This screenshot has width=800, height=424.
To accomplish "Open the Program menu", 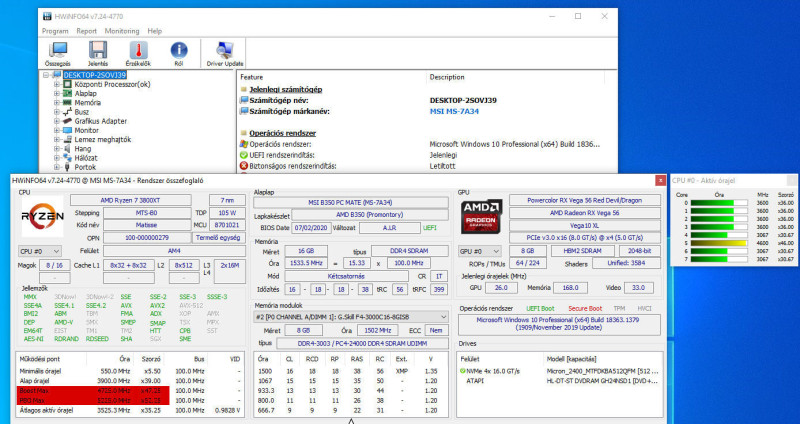I will click(55, 31).
